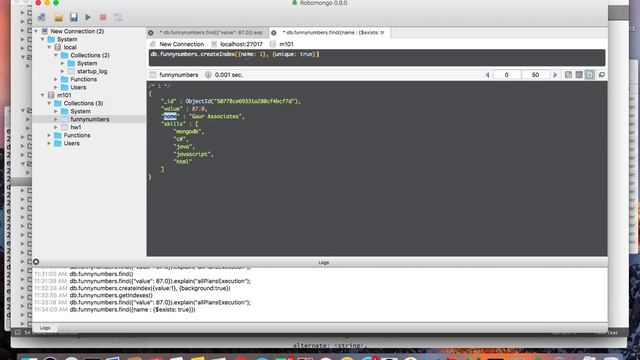Click the rotate orientation toolbar icon
This screenshot has height=360, width=640.
[118, 17]
